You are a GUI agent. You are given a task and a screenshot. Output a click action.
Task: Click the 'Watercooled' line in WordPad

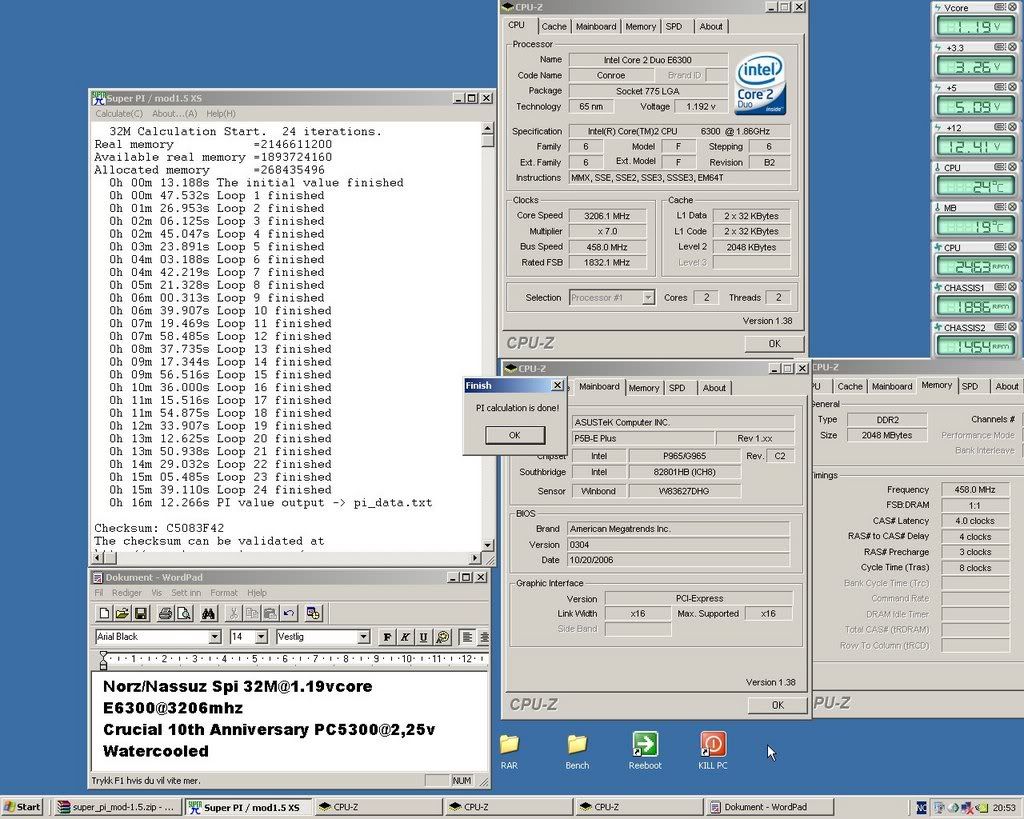[155, 751]
